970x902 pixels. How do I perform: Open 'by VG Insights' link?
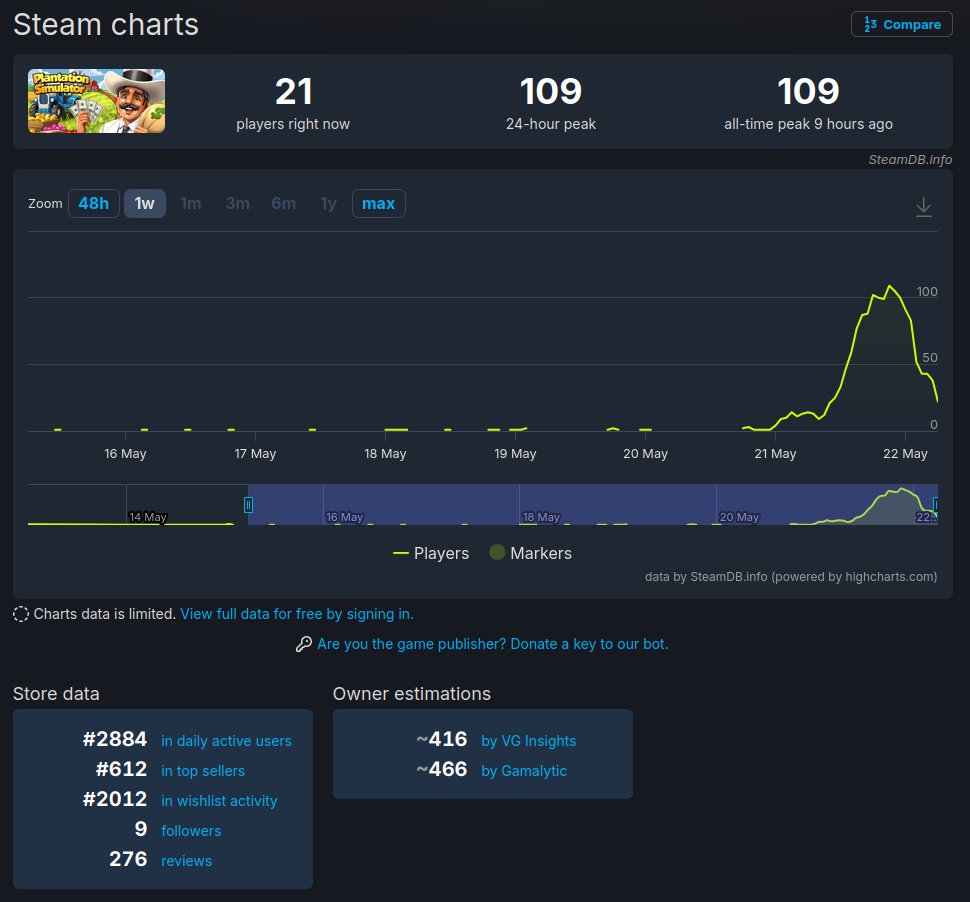point(528,741)
